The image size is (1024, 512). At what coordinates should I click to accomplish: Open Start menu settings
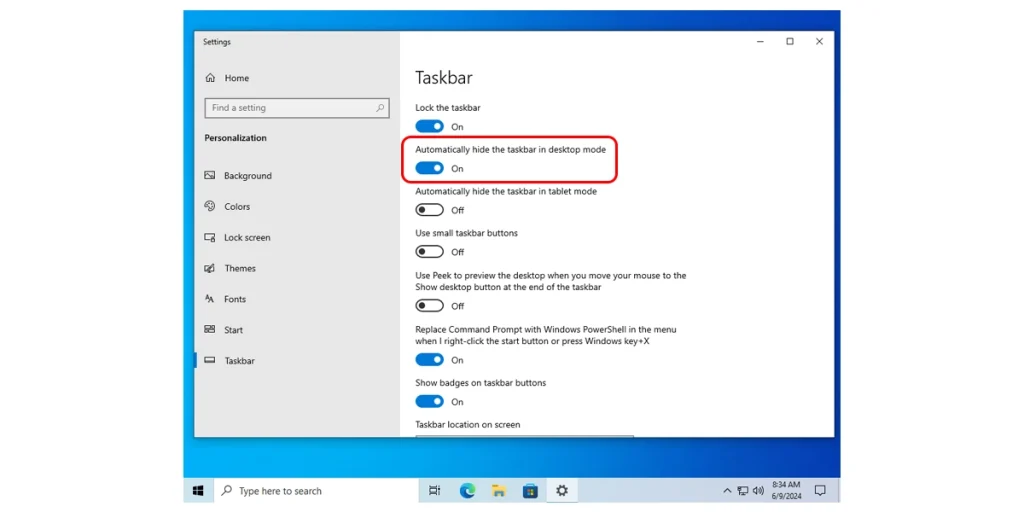coord(224,330)
